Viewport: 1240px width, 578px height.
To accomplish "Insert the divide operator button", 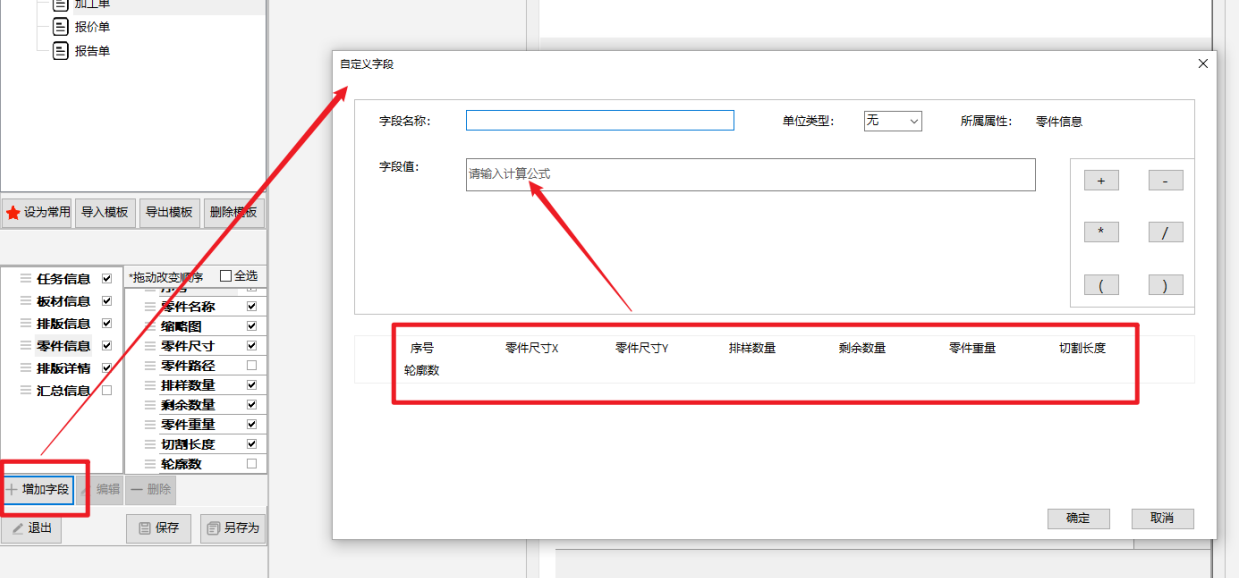I will click(x=1165, y=233).
